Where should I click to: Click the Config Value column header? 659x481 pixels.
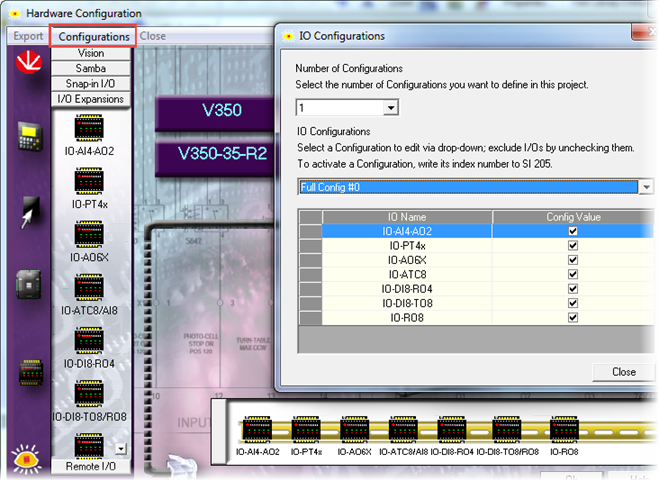point(573,217)
